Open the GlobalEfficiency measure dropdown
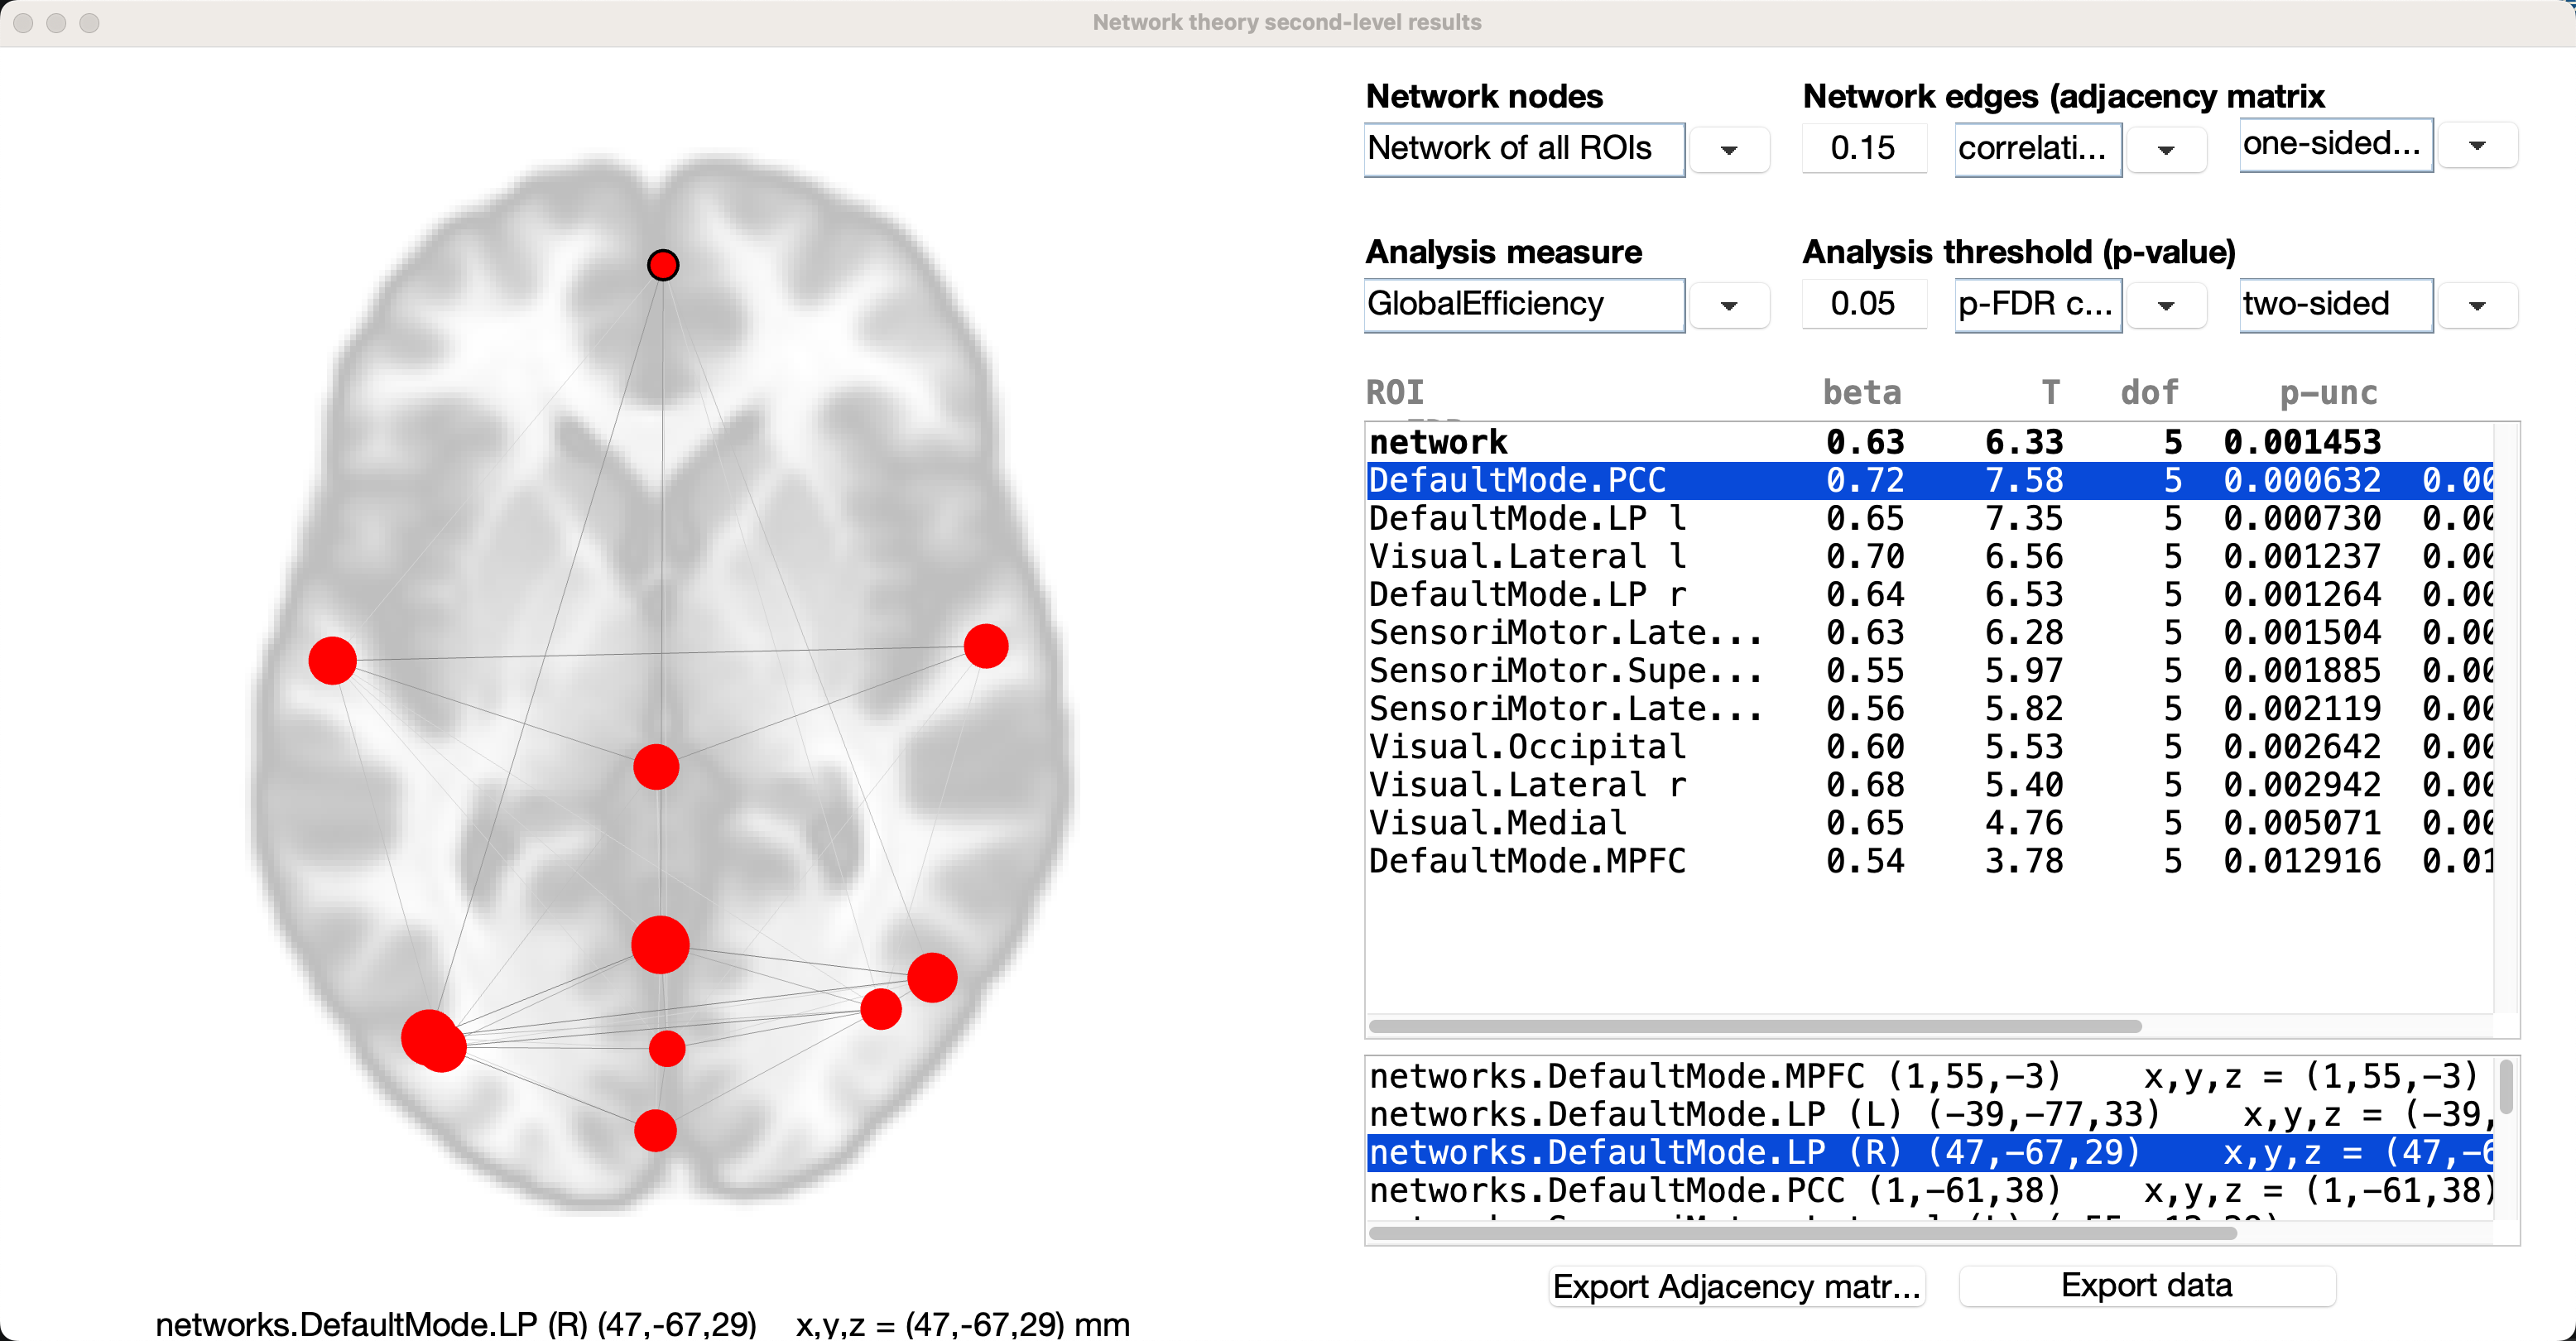Screen dimensions: 2576x1341 [x=1729, y=305]
